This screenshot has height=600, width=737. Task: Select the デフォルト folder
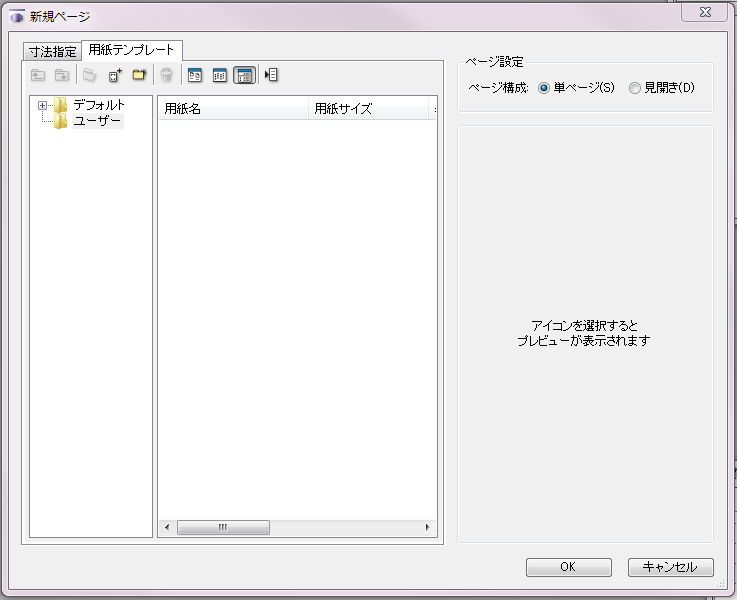[99, 105]
